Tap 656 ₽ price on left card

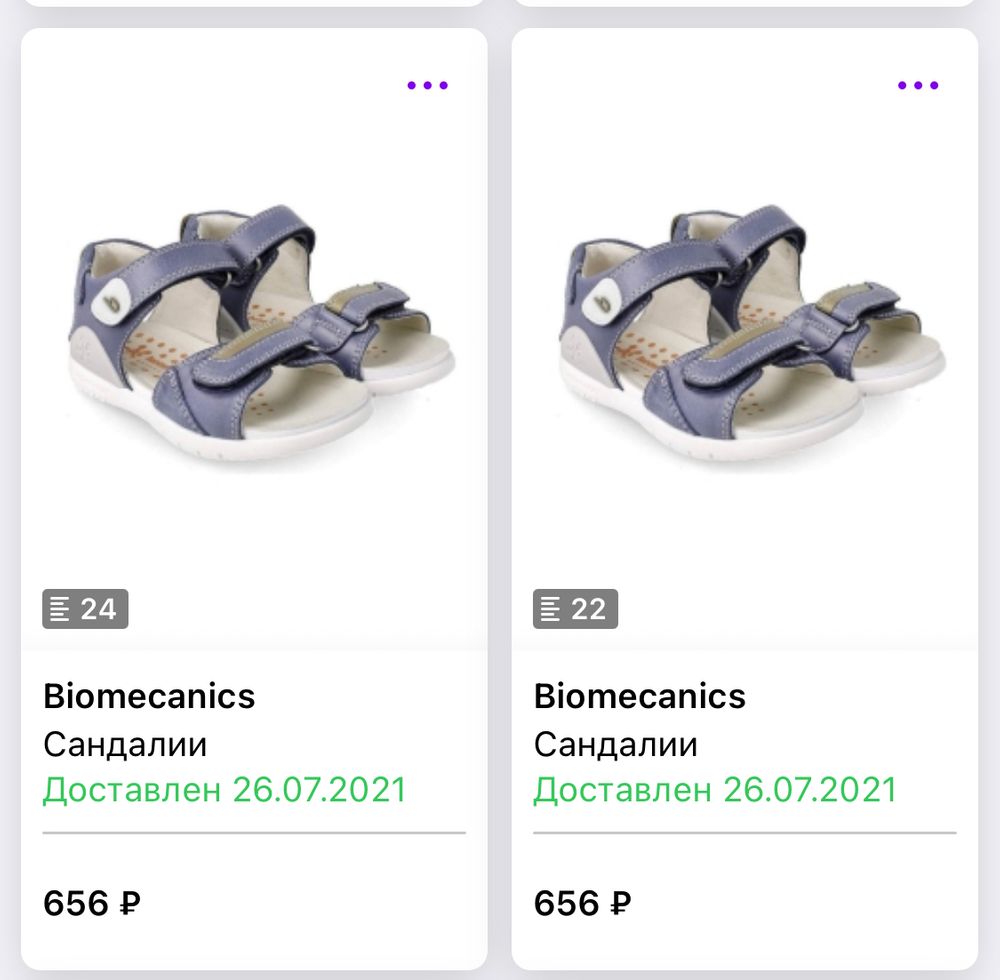(92, 903)
